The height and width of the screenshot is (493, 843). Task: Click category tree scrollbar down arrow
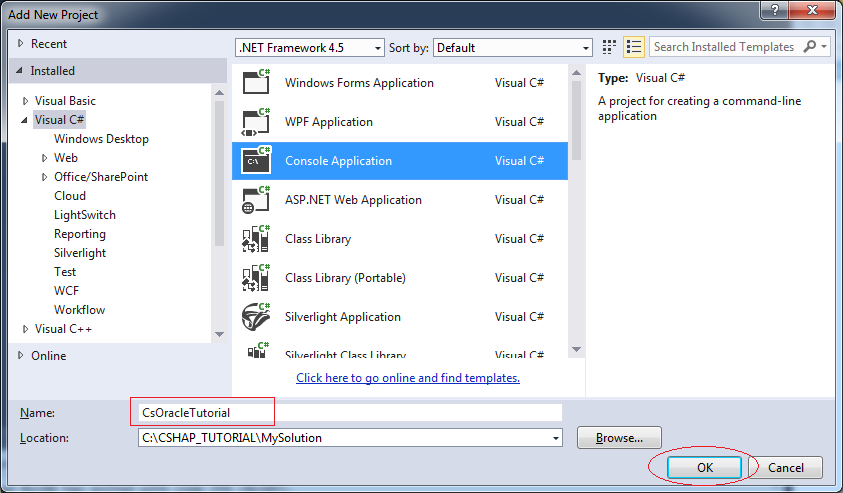click(x=219, y=334)
